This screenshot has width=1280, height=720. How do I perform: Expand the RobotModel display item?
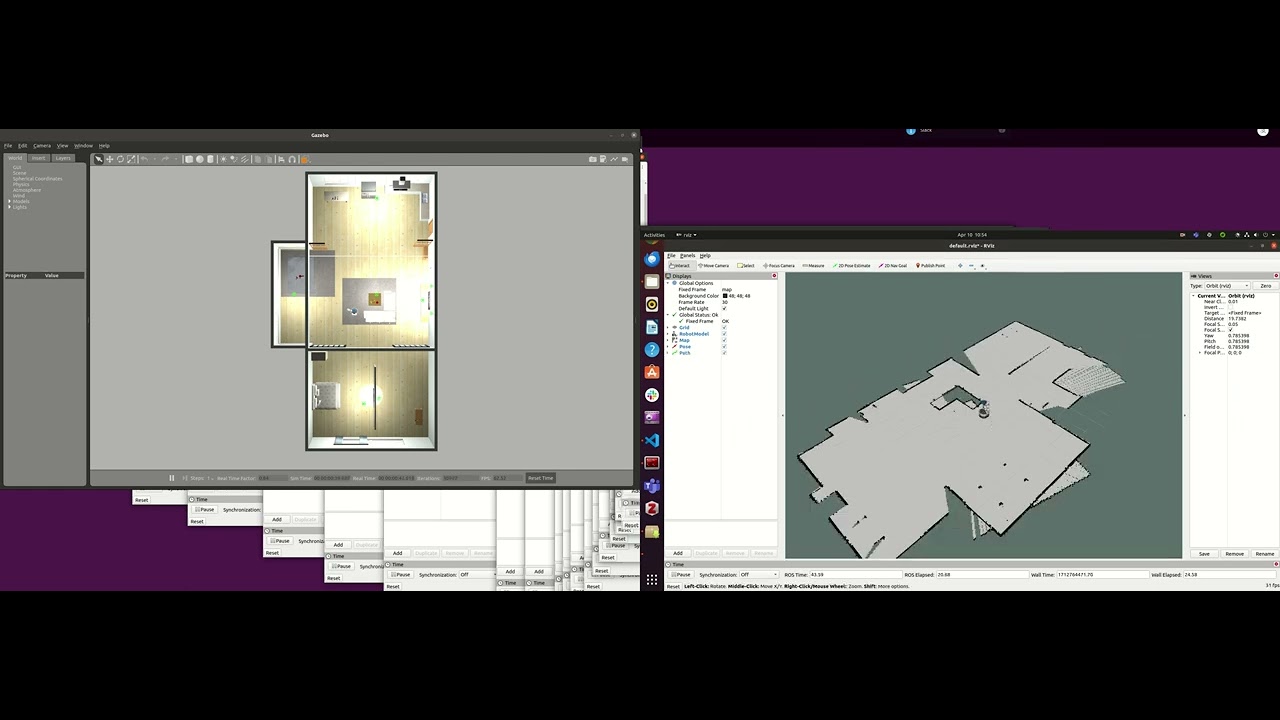click(669, 334)
